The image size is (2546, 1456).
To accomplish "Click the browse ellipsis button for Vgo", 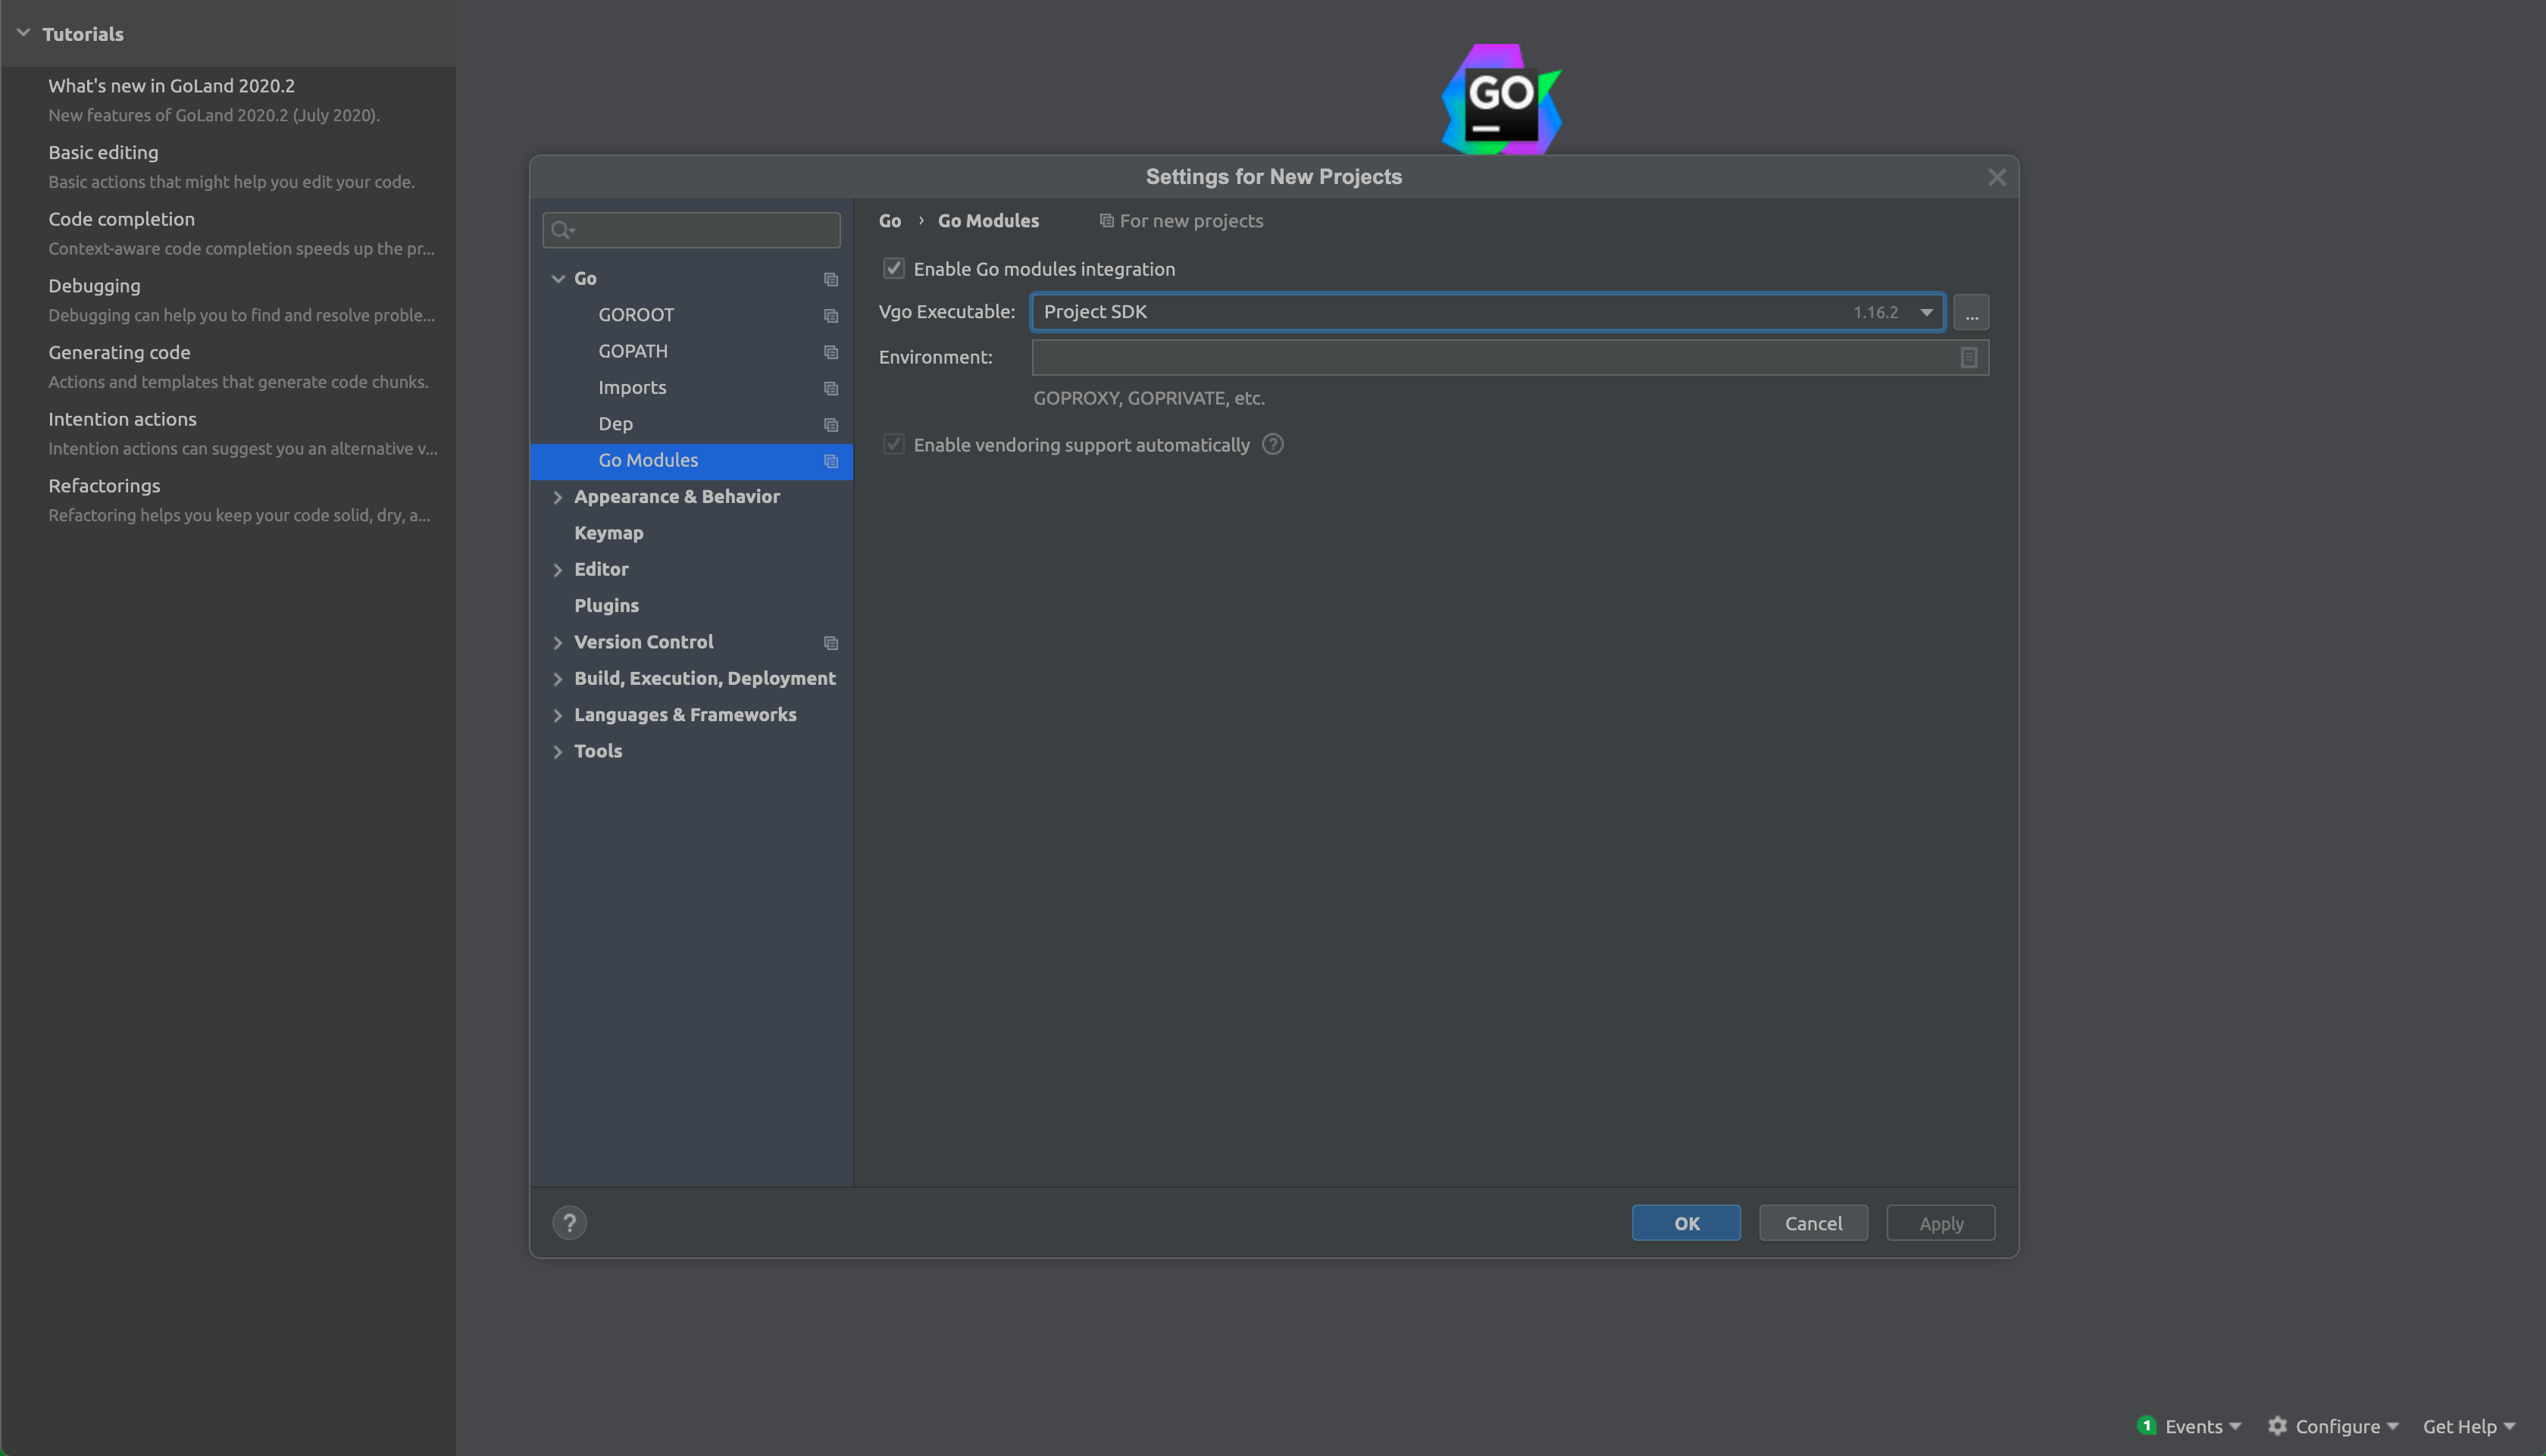I will pyautogui.click(x=1970, y=312).
